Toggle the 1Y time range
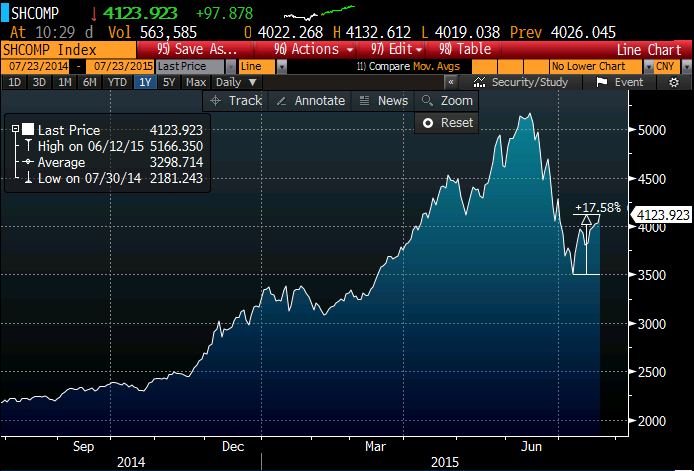 (146, 82)
